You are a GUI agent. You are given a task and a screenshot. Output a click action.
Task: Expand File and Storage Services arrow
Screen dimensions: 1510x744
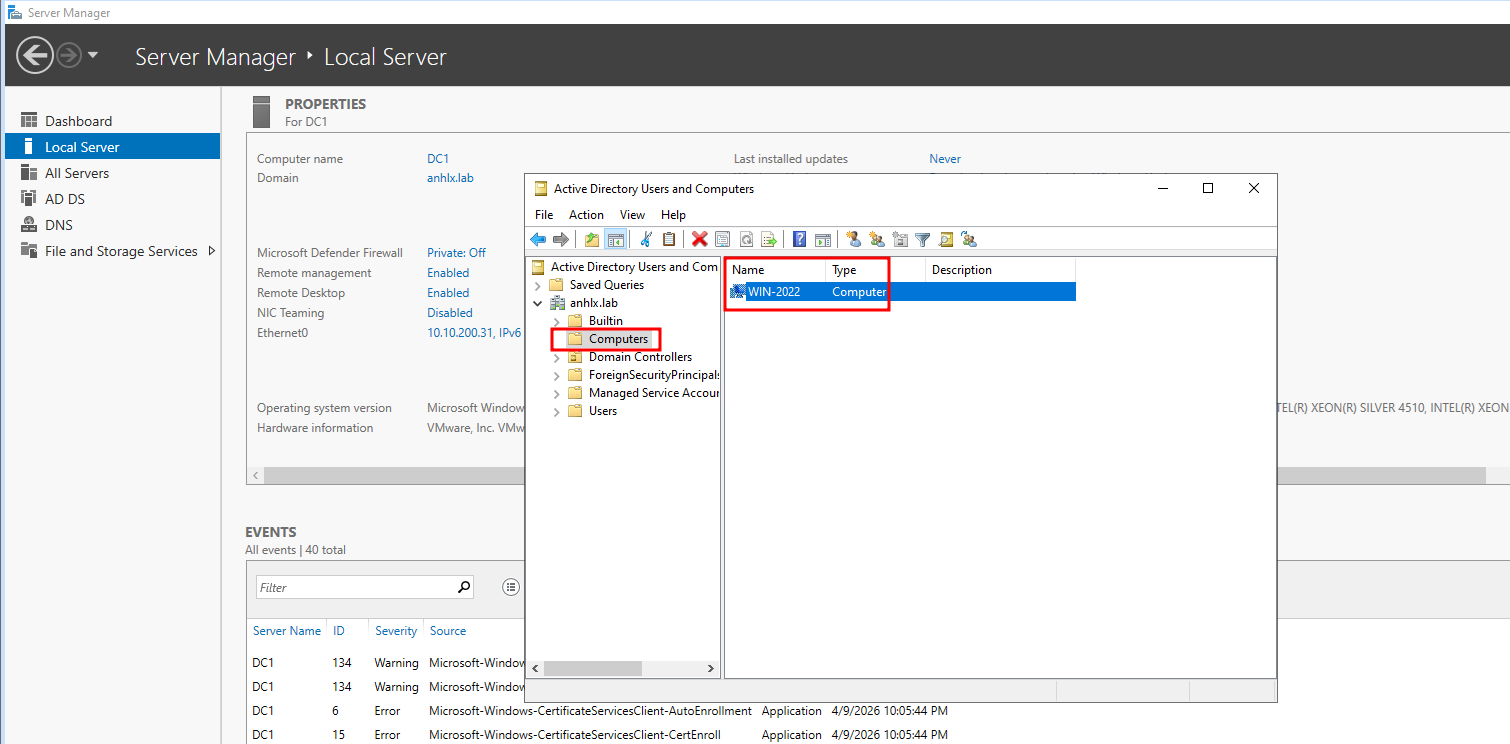point(211,251)
